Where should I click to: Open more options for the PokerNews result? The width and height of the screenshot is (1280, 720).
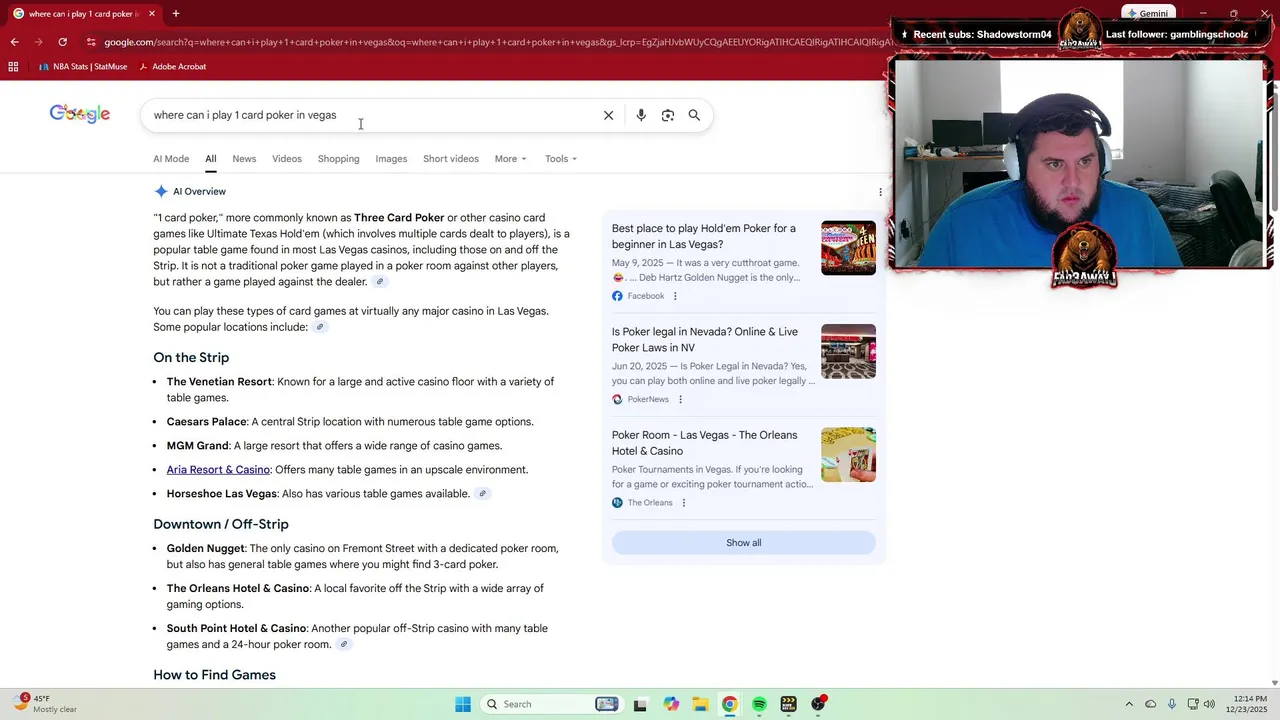point(680,399)
